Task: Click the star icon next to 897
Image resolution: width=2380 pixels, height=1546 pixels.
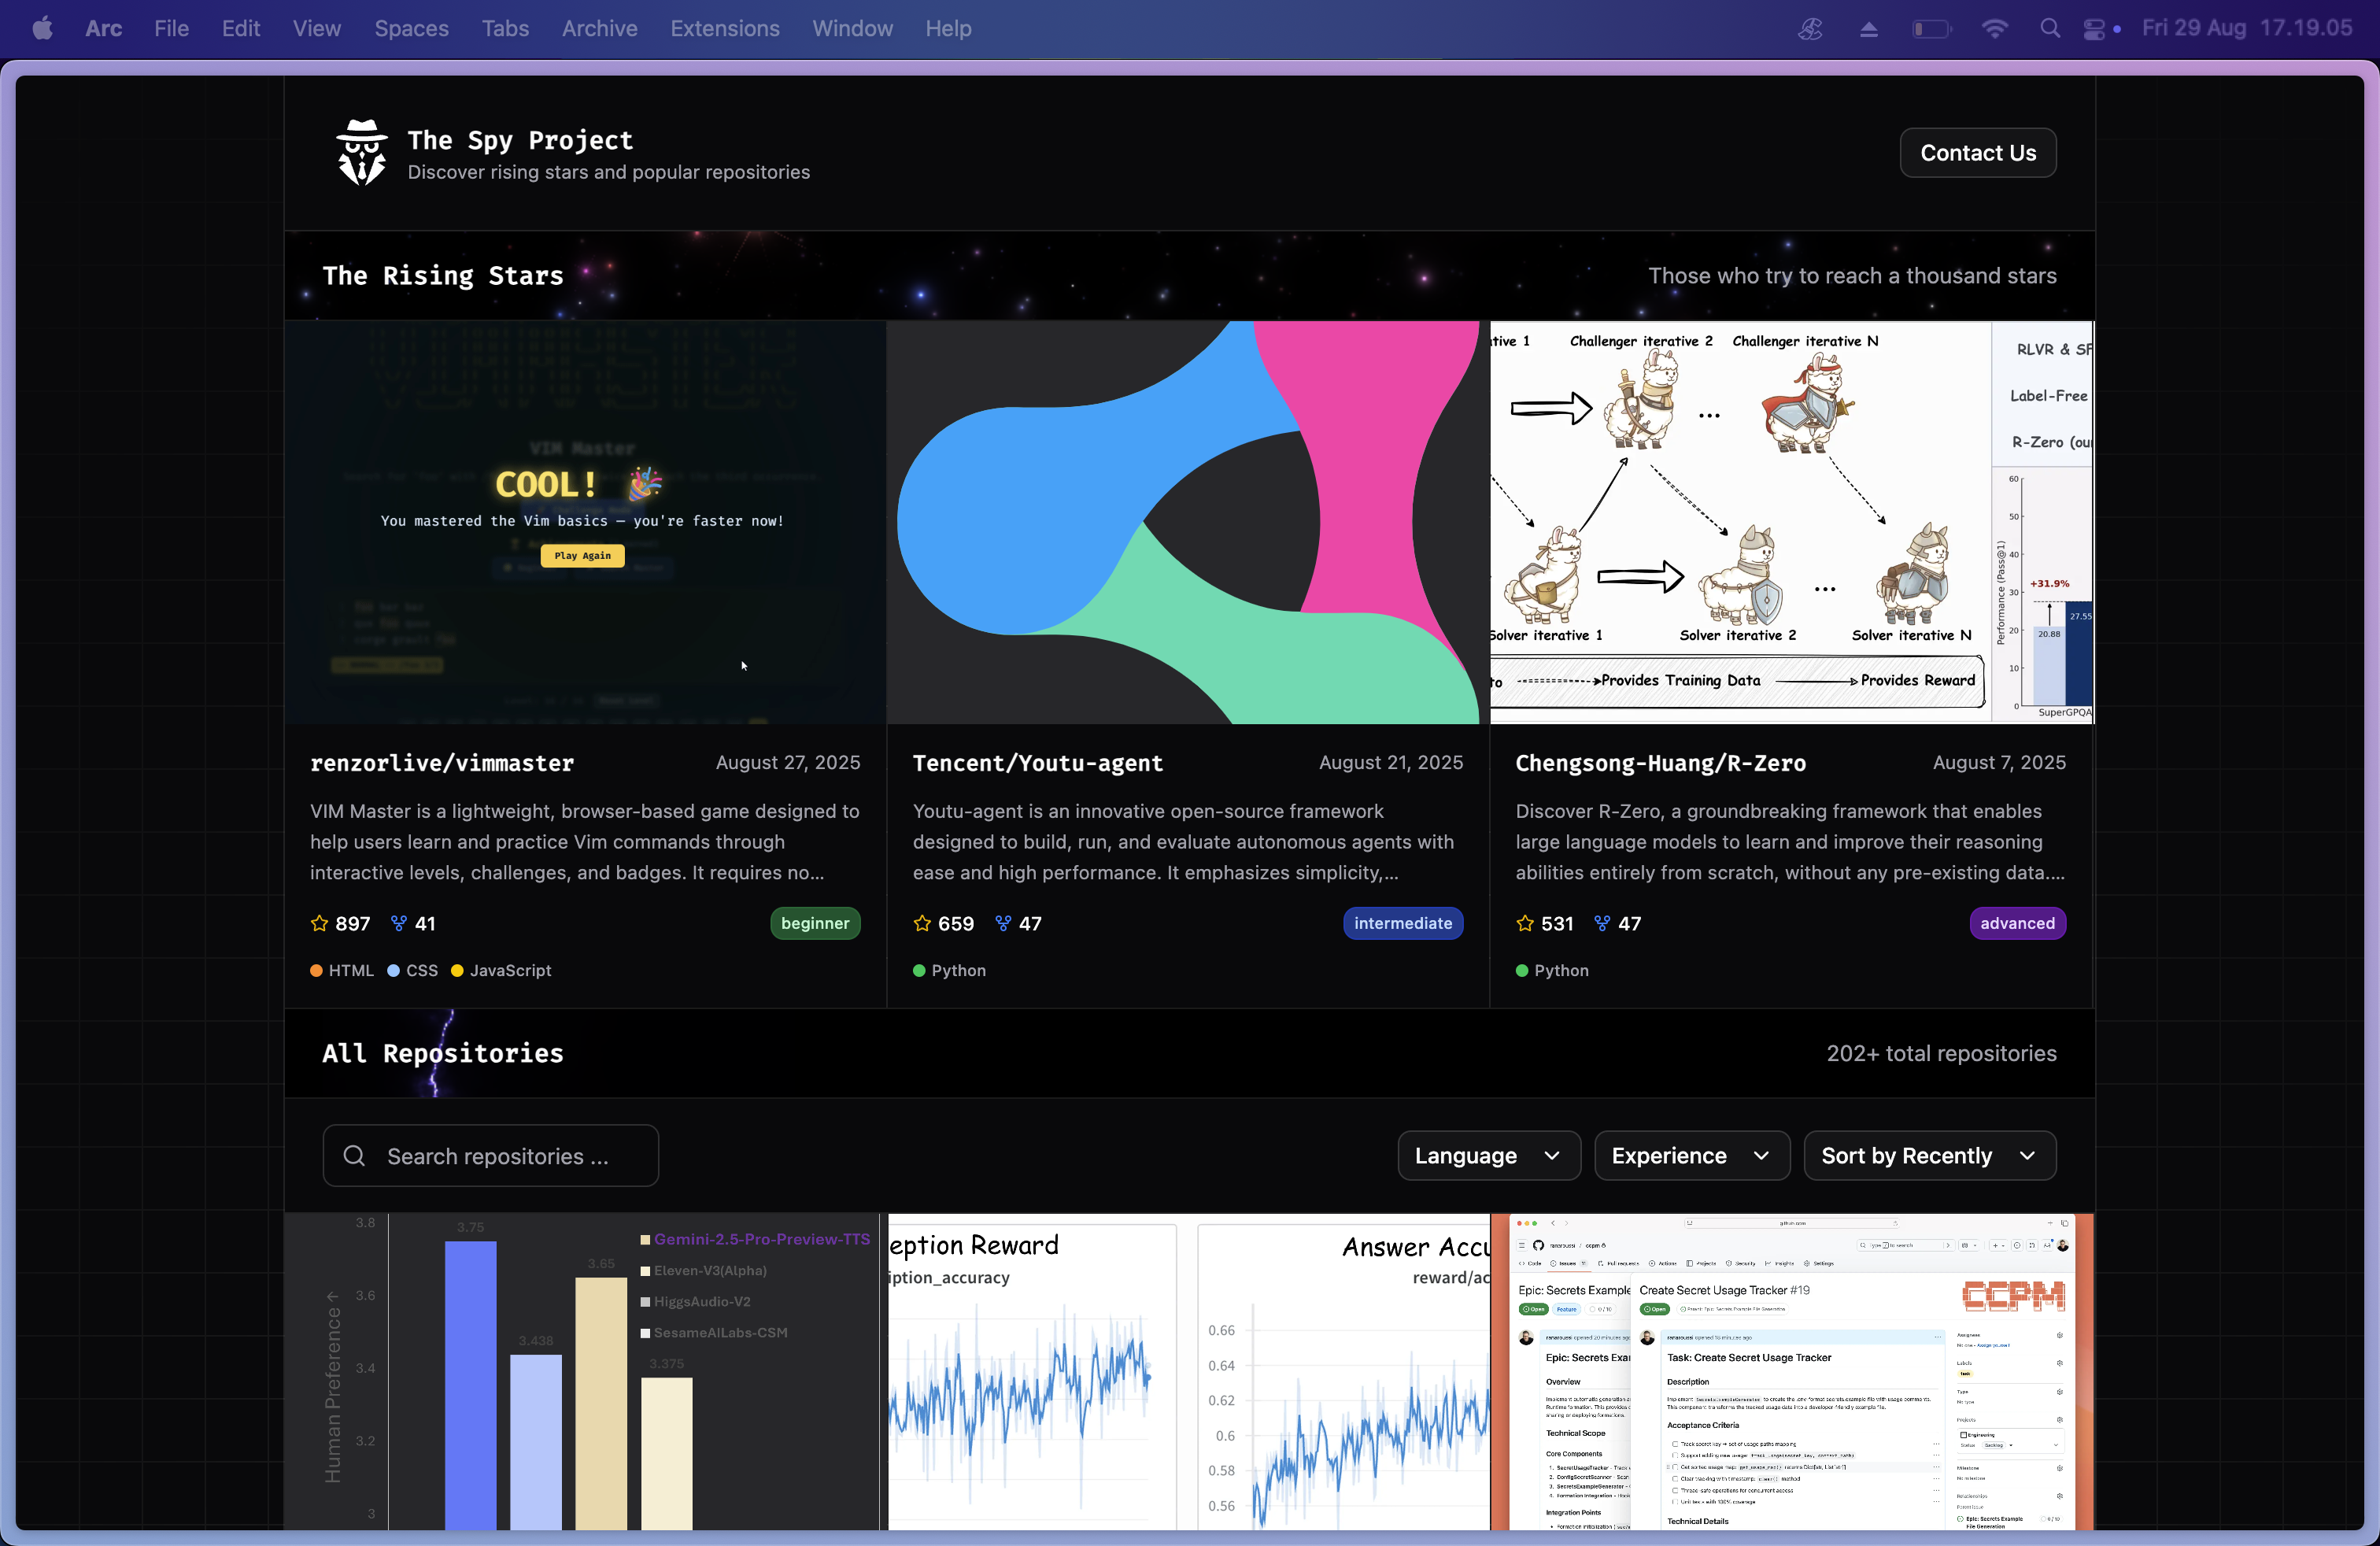Action: [x=319, y=923]
